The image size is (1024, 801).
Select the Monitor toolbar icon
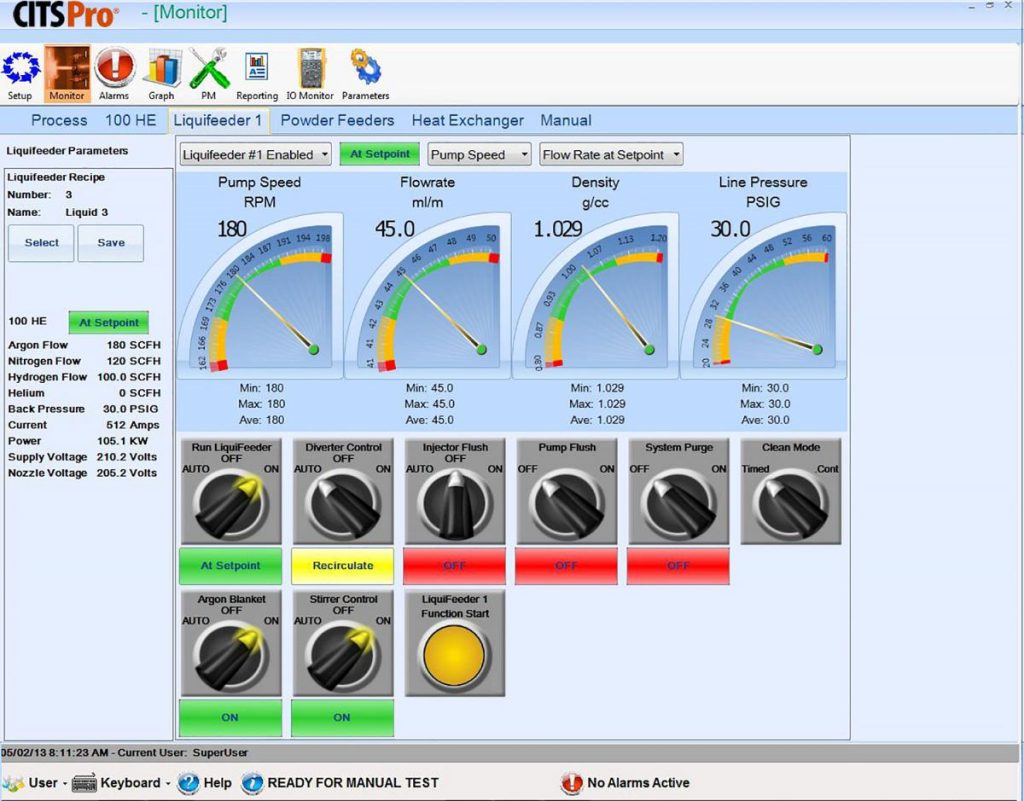[67, 74]
